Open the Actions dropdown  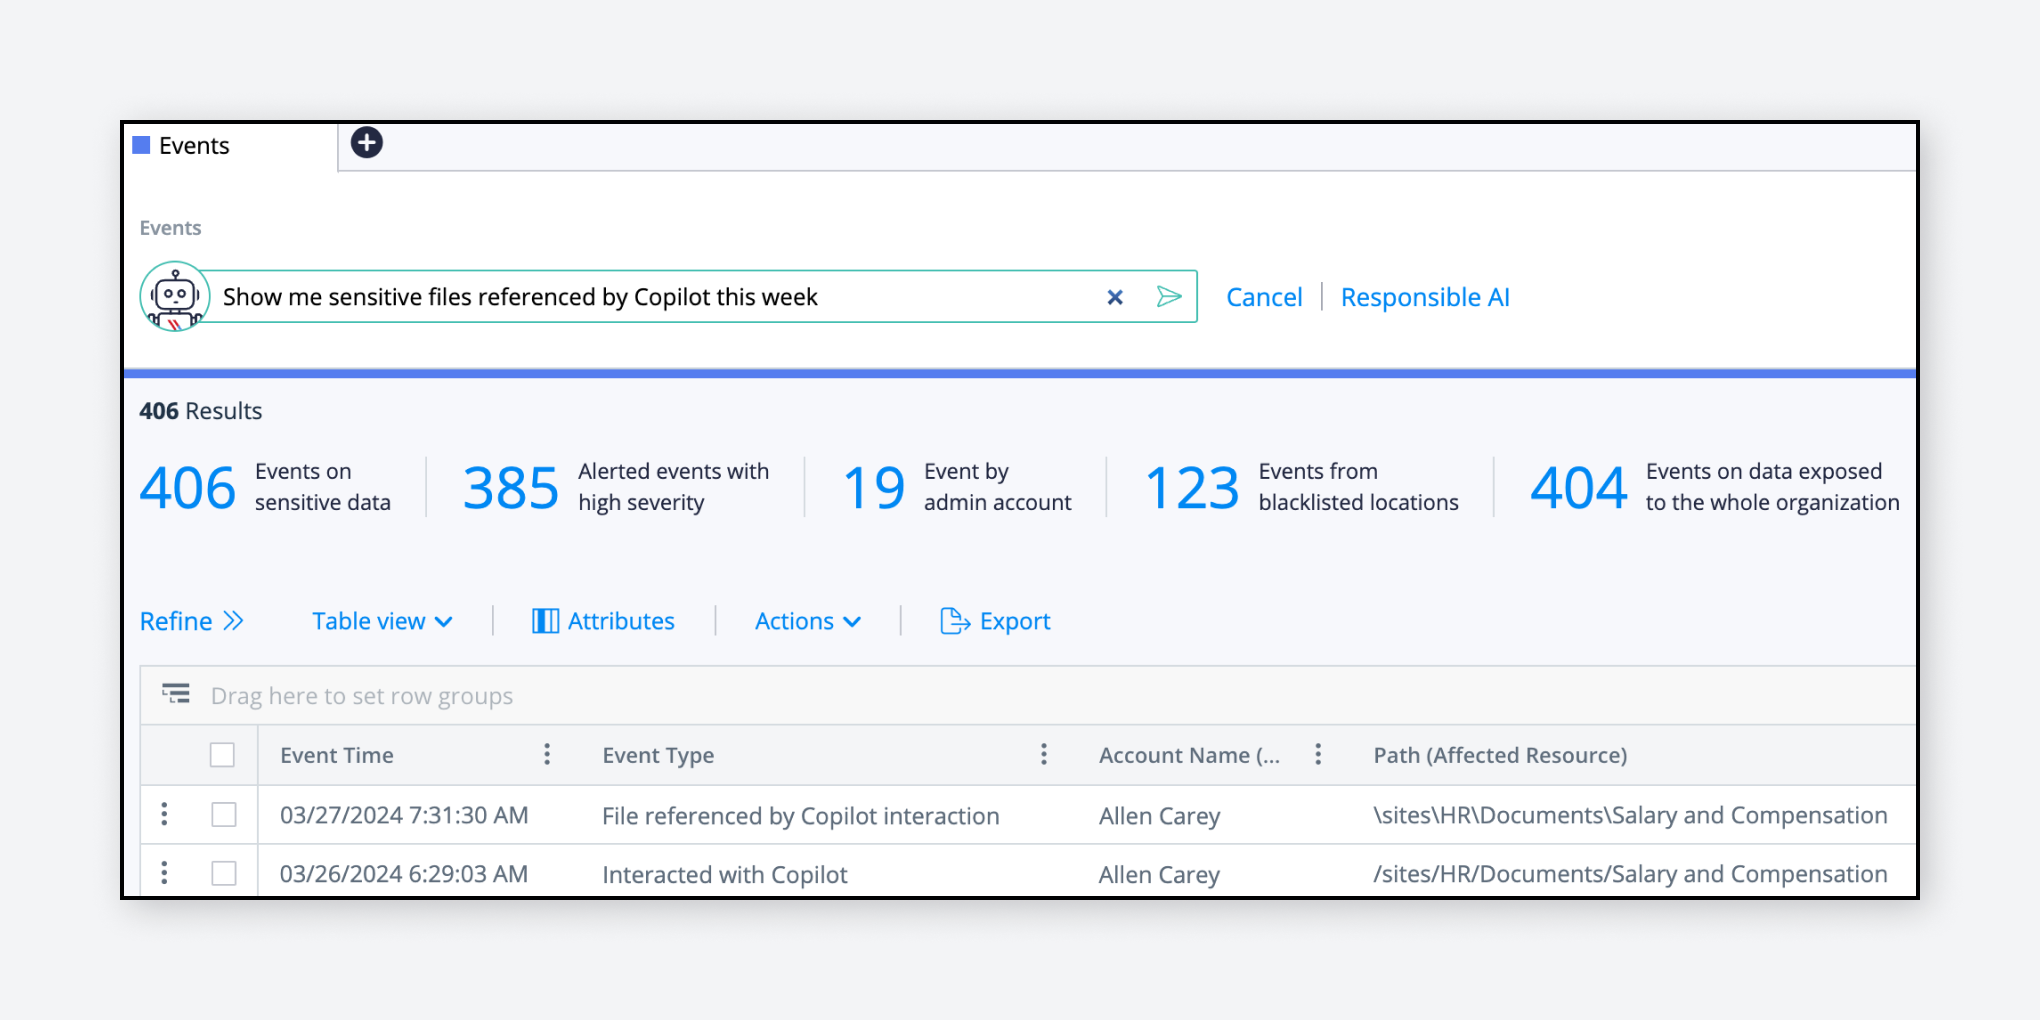point(806,620)
